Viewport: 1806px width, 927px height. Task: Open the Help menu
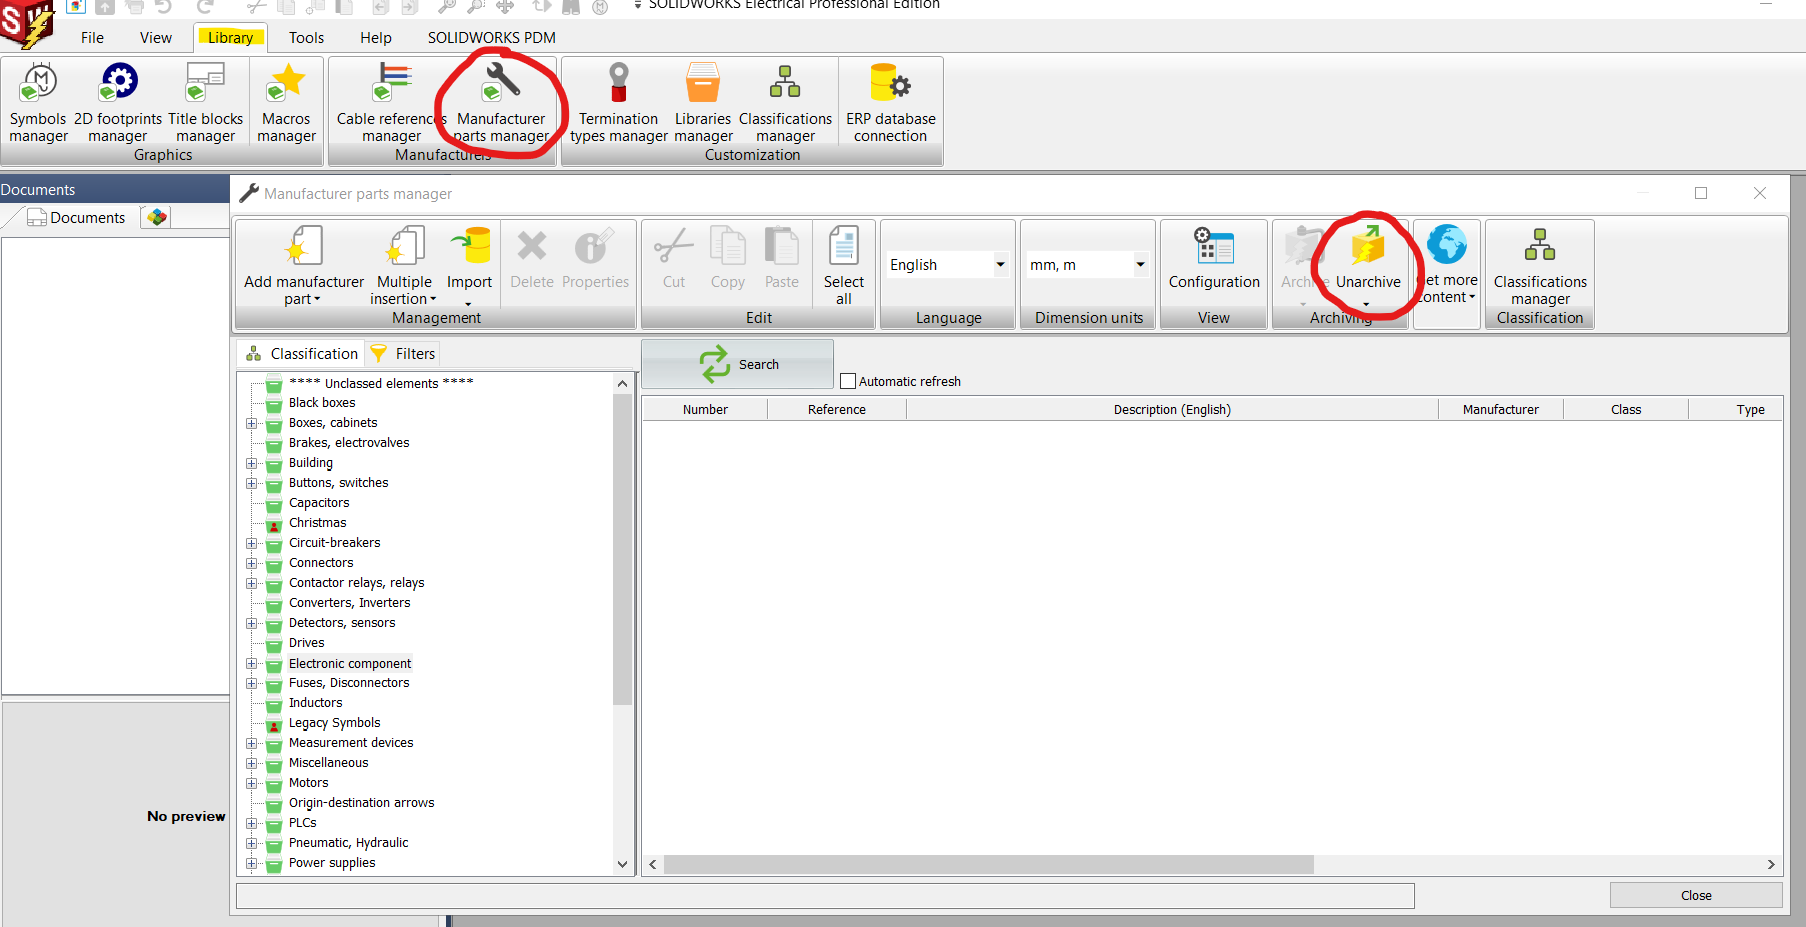pyautogui.click(x=375, y=38)
